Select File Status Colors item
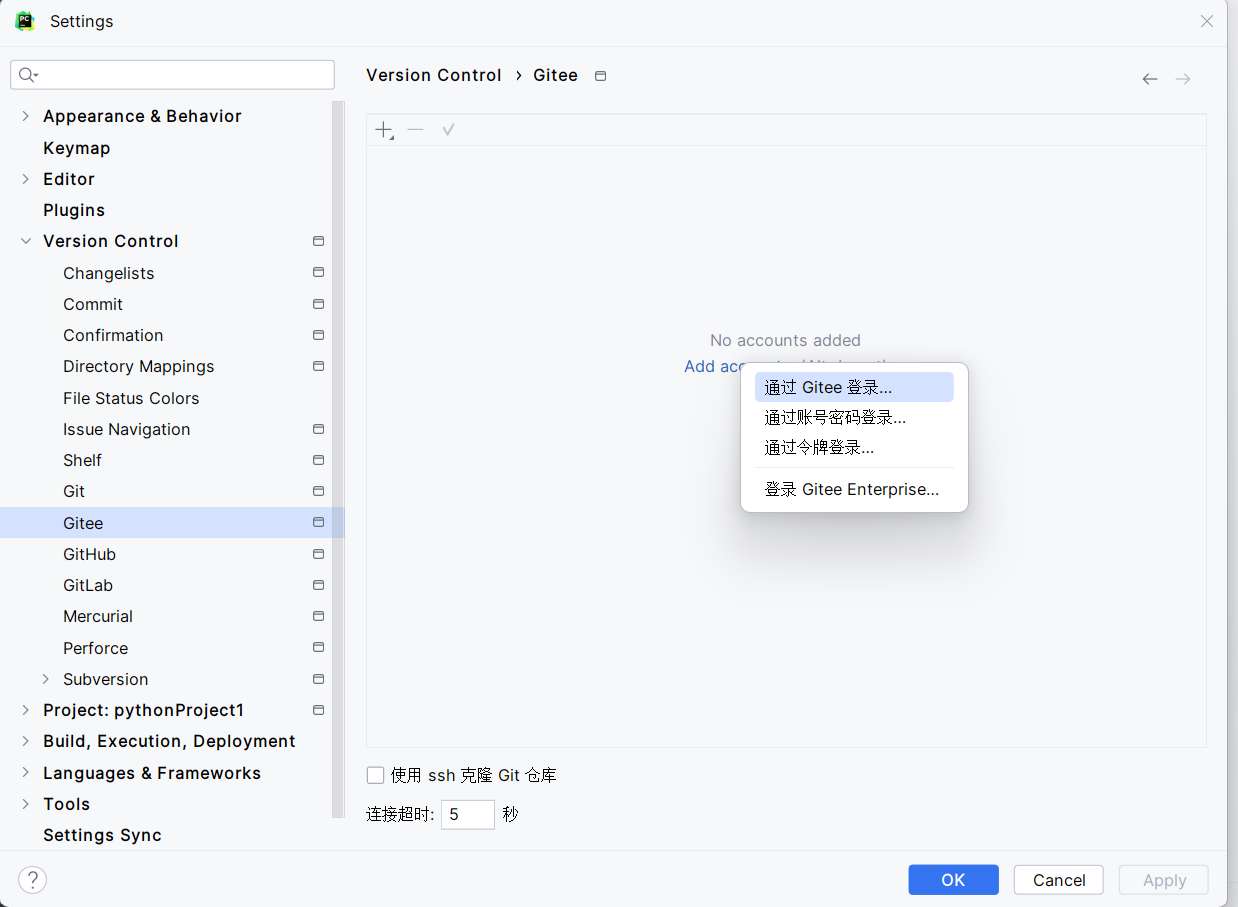The height and width of the screenshot is (907, 1238). [x=131, y=398]
